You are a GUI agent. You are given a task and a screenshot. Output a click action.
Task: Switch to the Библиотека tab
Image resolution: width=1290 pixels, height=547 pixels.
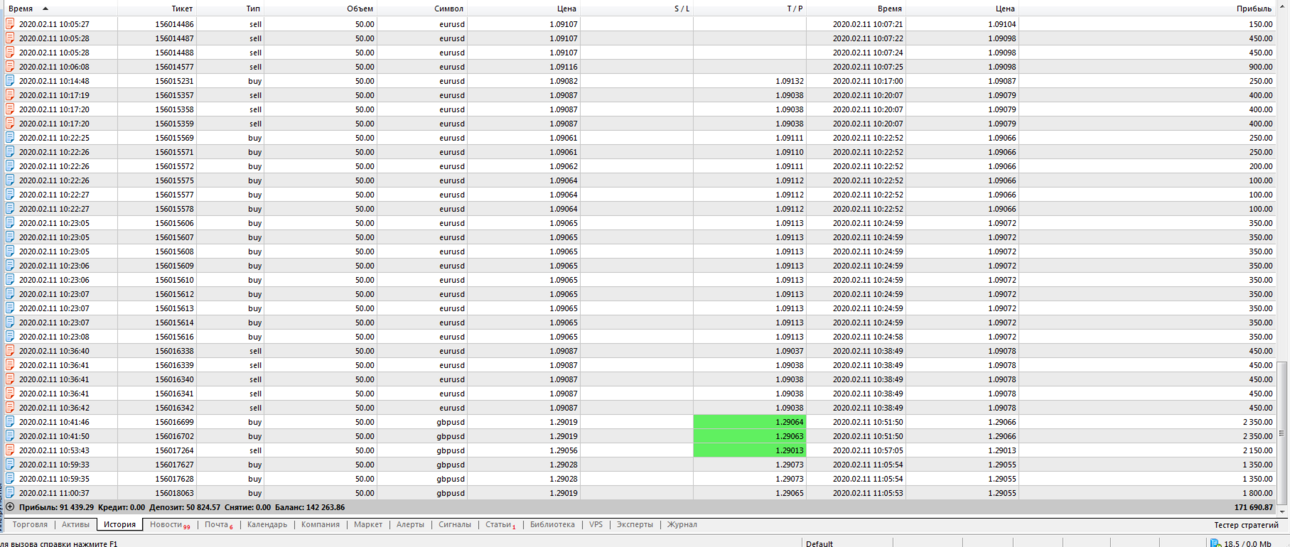[x=553, y=524]
